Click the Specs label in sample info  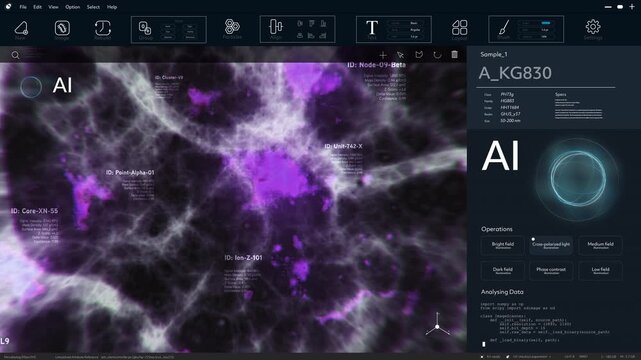[560, 95]
